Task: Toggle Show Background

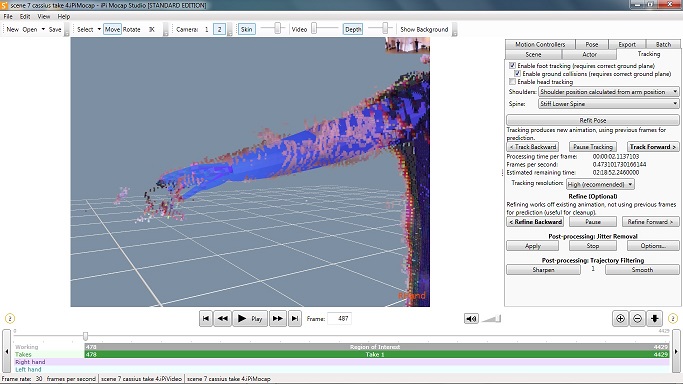Action: [424, 29]
